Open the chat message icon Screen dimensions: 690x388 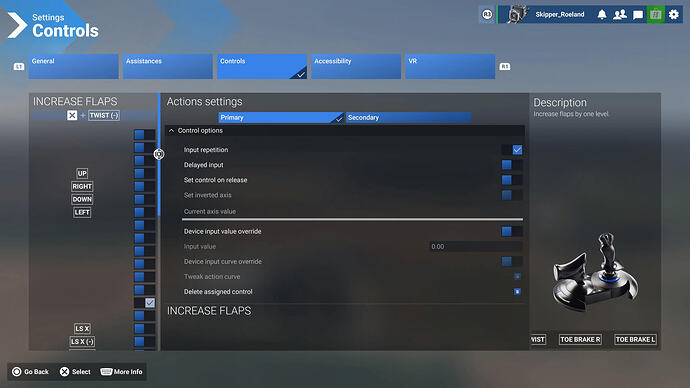point(638,15)
